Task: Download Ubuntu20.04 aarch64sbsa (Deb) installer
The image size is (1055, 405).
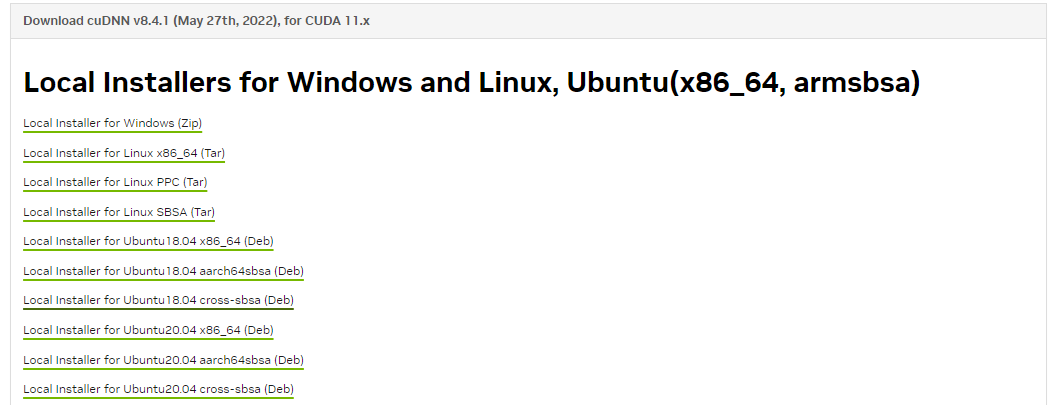Action: point(163,360)
